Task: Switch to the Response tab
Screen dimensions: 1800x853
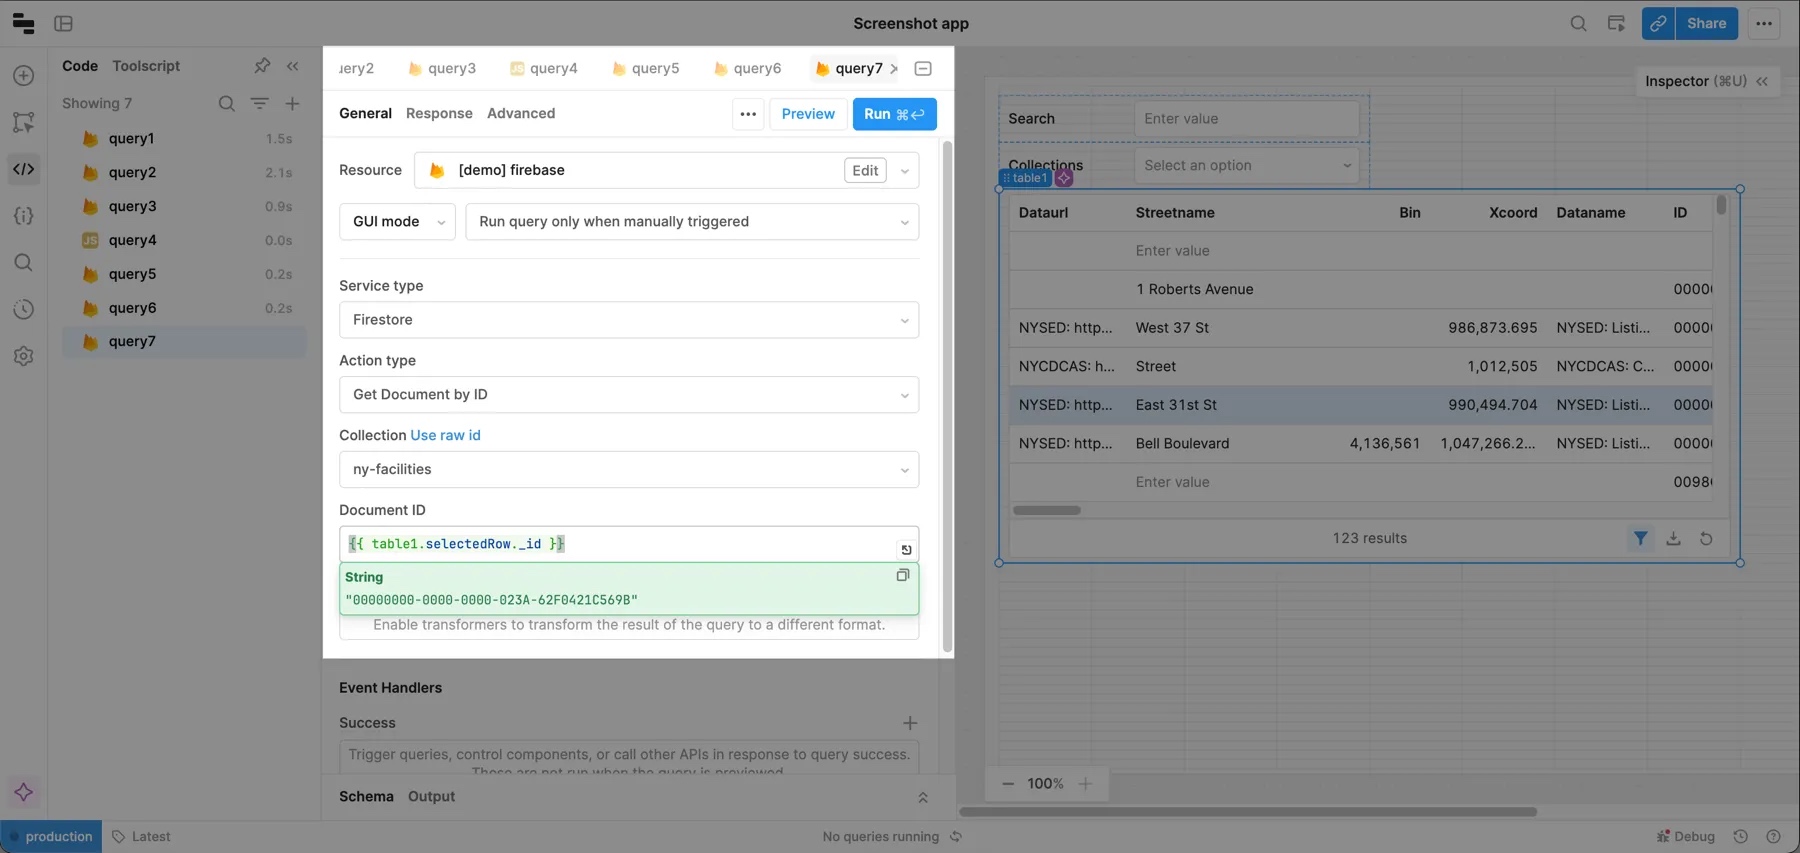Action: 439,114
